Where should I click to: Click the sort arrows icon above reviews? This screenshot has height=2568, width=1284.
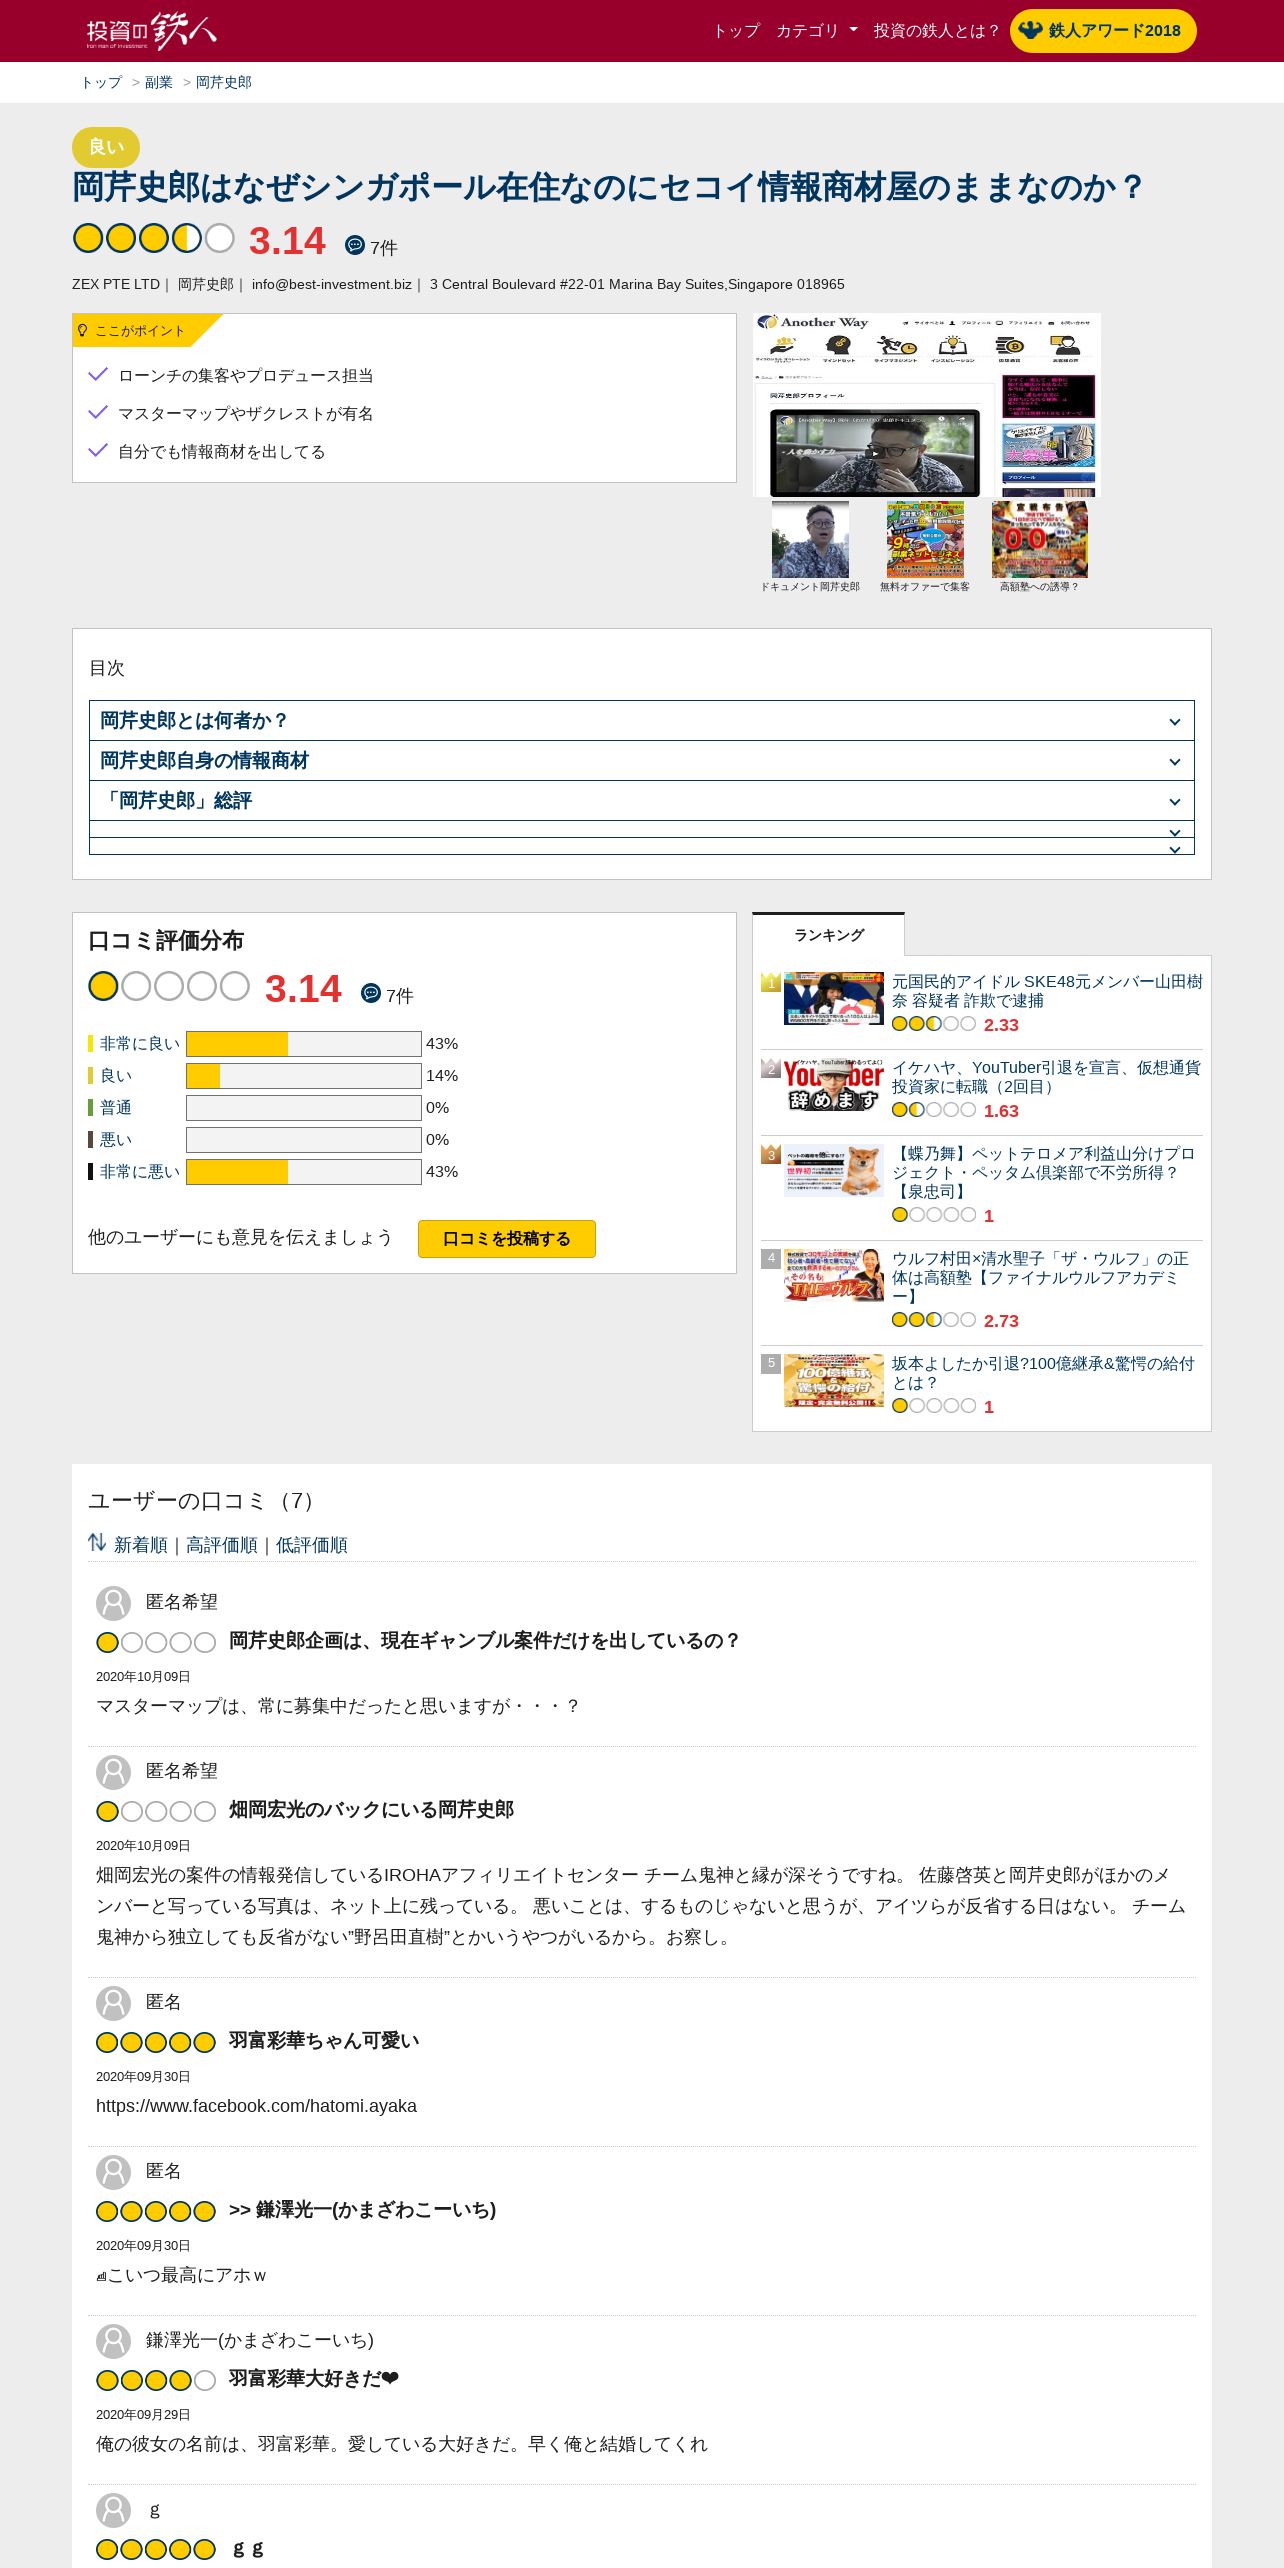click(x=97, y=1543)
